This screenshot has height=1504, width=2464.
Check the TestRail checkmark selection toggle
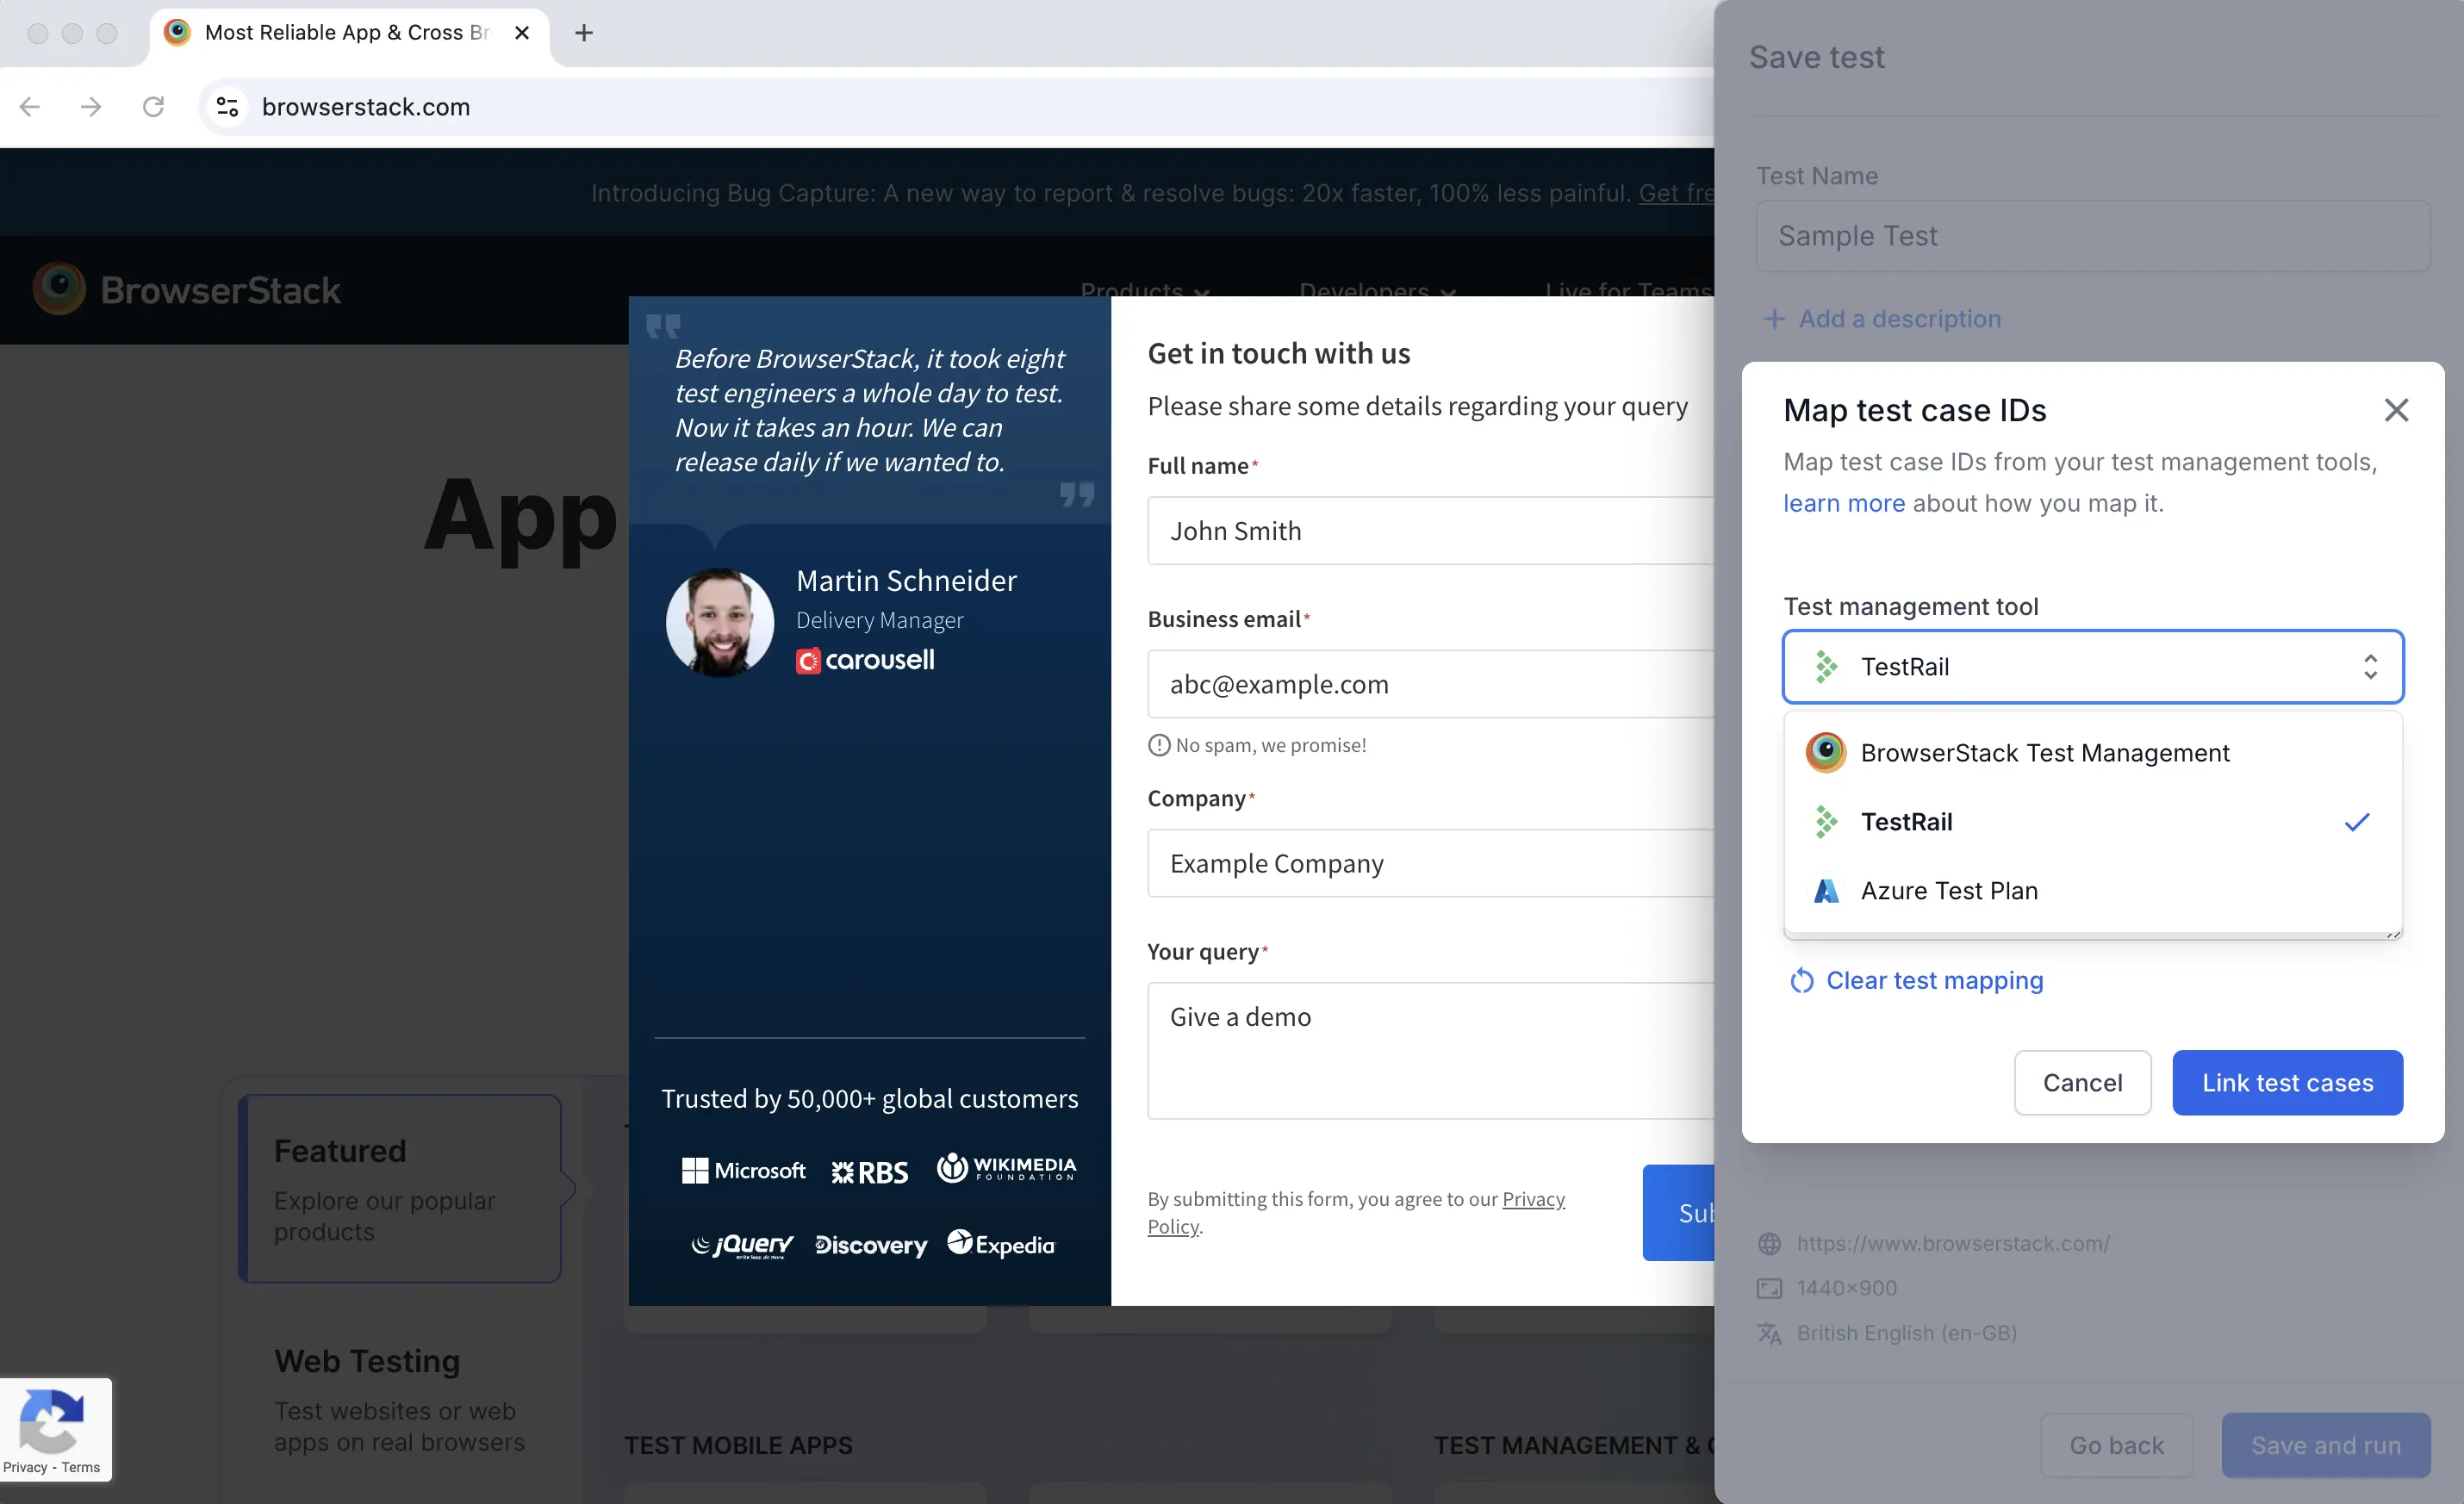pos(2358,822)
